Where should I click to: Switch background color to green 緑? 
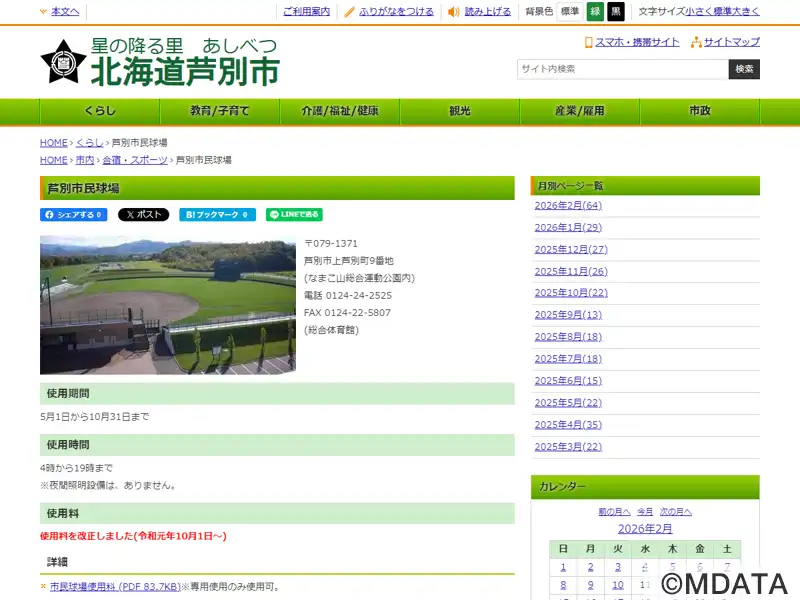point(594,12)
